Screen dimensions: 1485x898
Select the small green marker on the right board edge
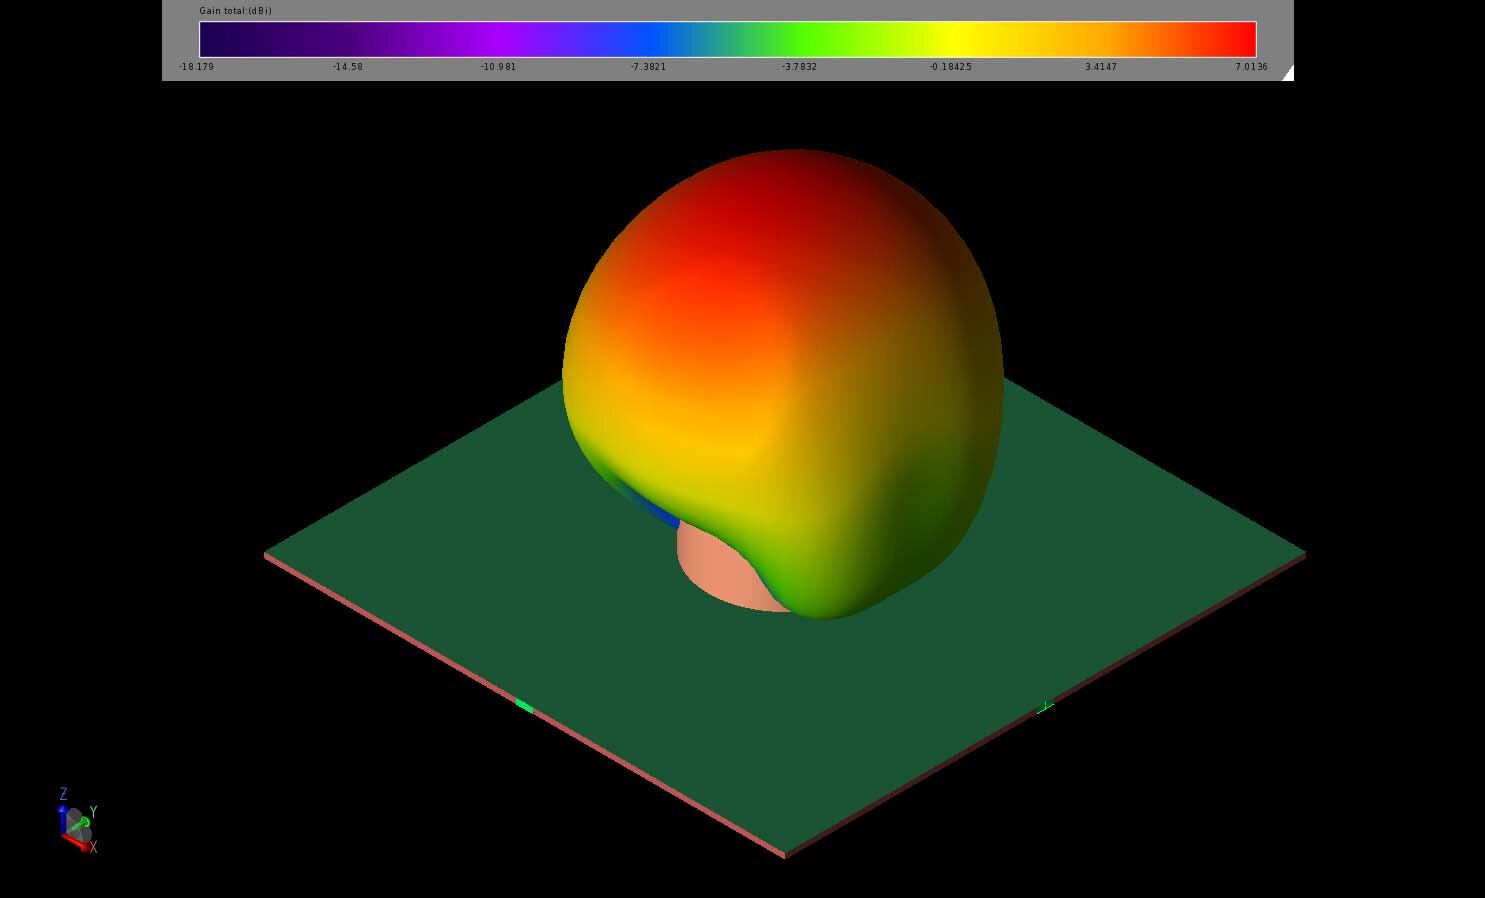coord(1044,707)
